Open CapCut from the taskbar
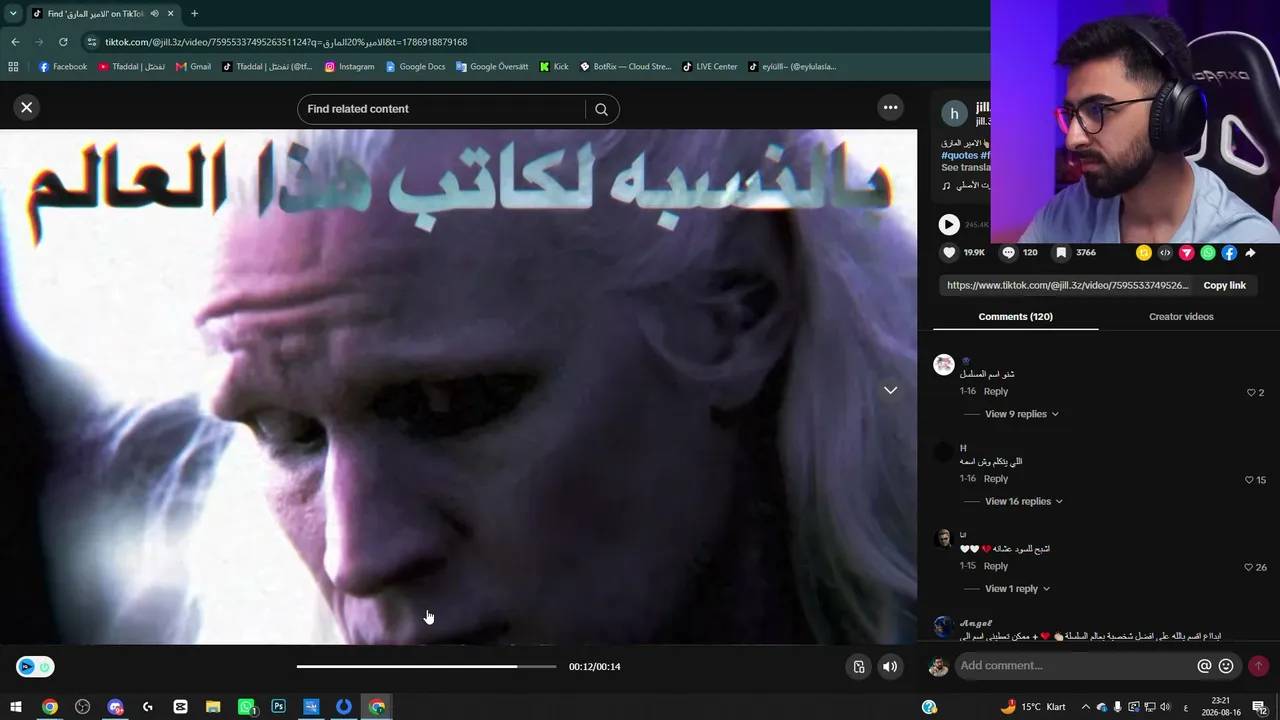This screenshot has width=1280, height=720. [x=180, y=707]
